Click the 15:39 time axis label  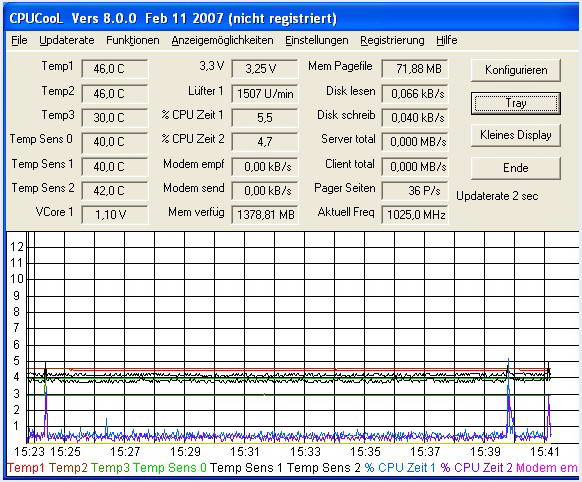coord(485,452)
